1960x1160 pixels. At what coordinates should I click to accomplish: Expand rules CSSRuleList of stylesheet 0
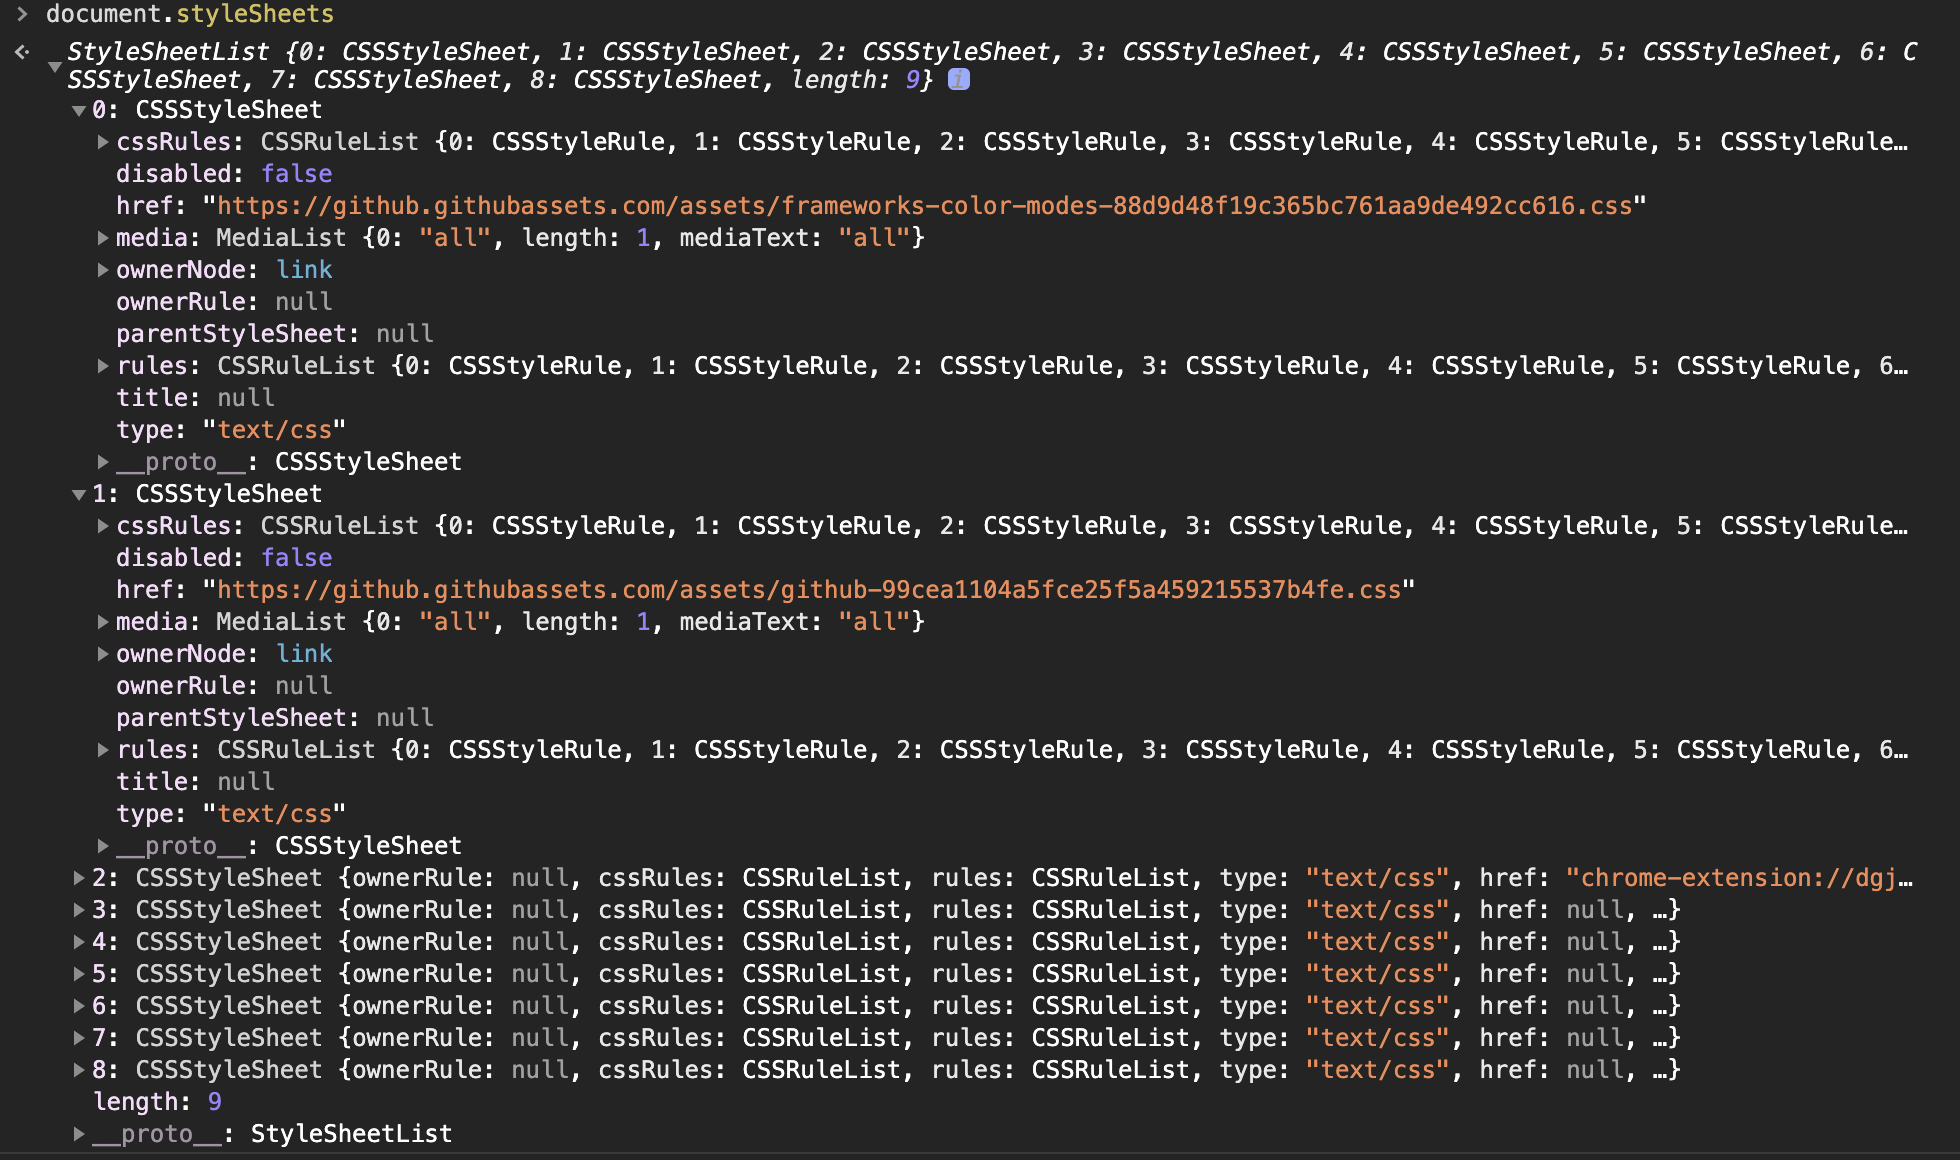[x=103, y=366]
